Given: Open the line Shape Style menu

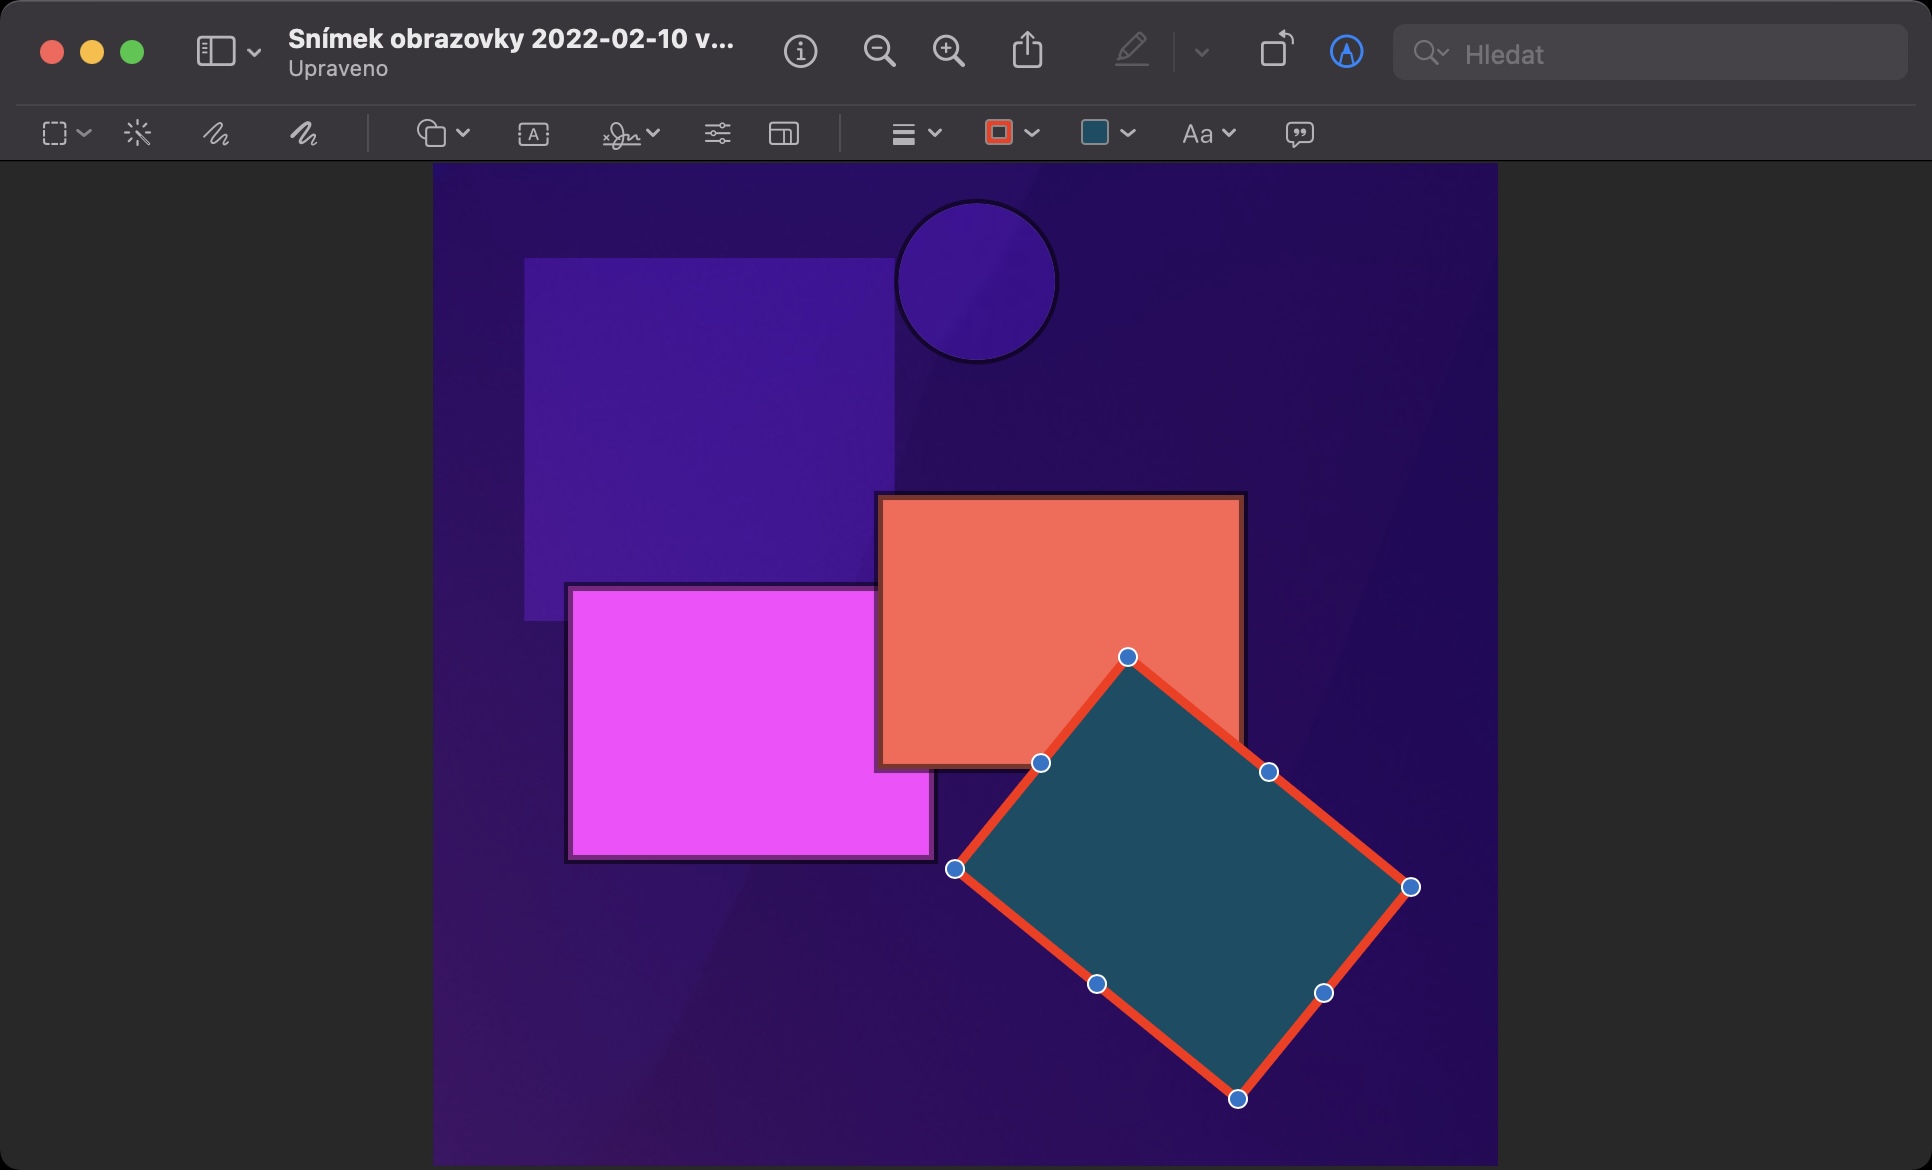Looking at the screenshot, I should (915, 133).
